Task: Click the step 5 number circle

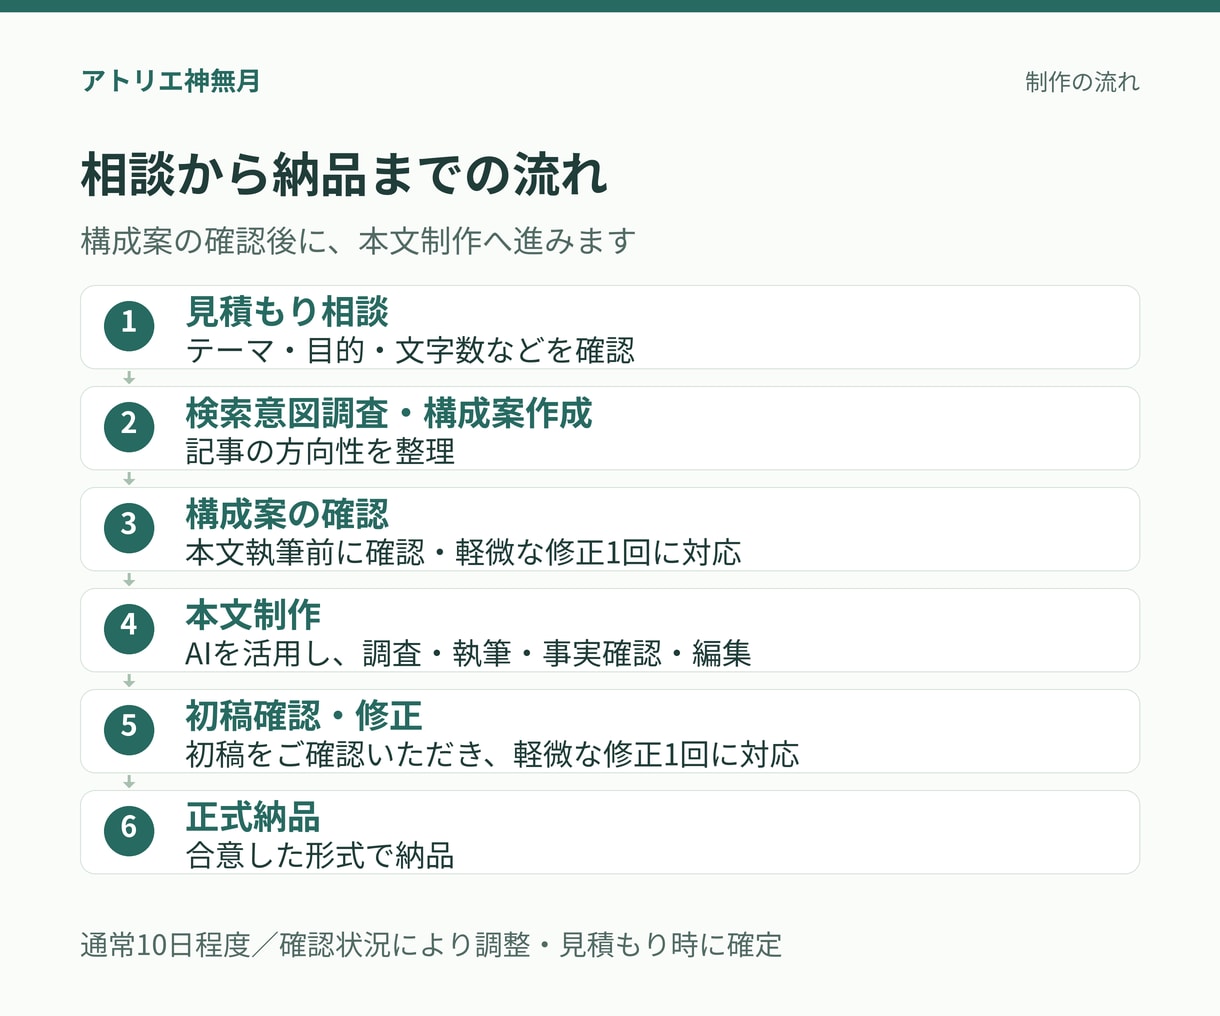Action: (x=129, y=729)
